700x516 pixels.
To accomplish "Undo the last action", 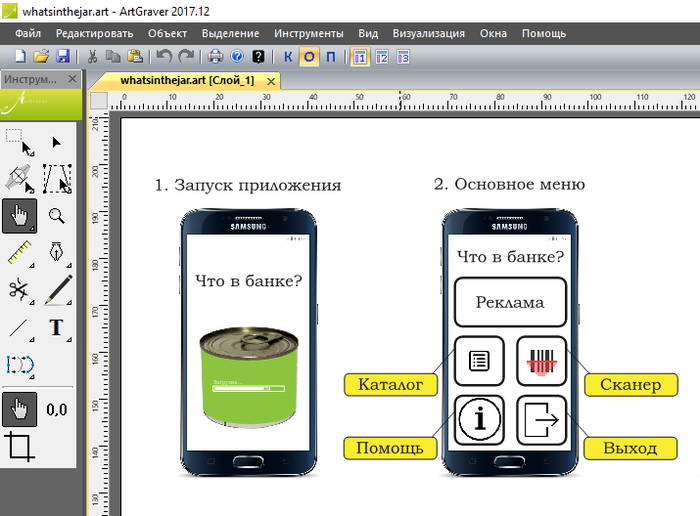I will click(164, 57).
